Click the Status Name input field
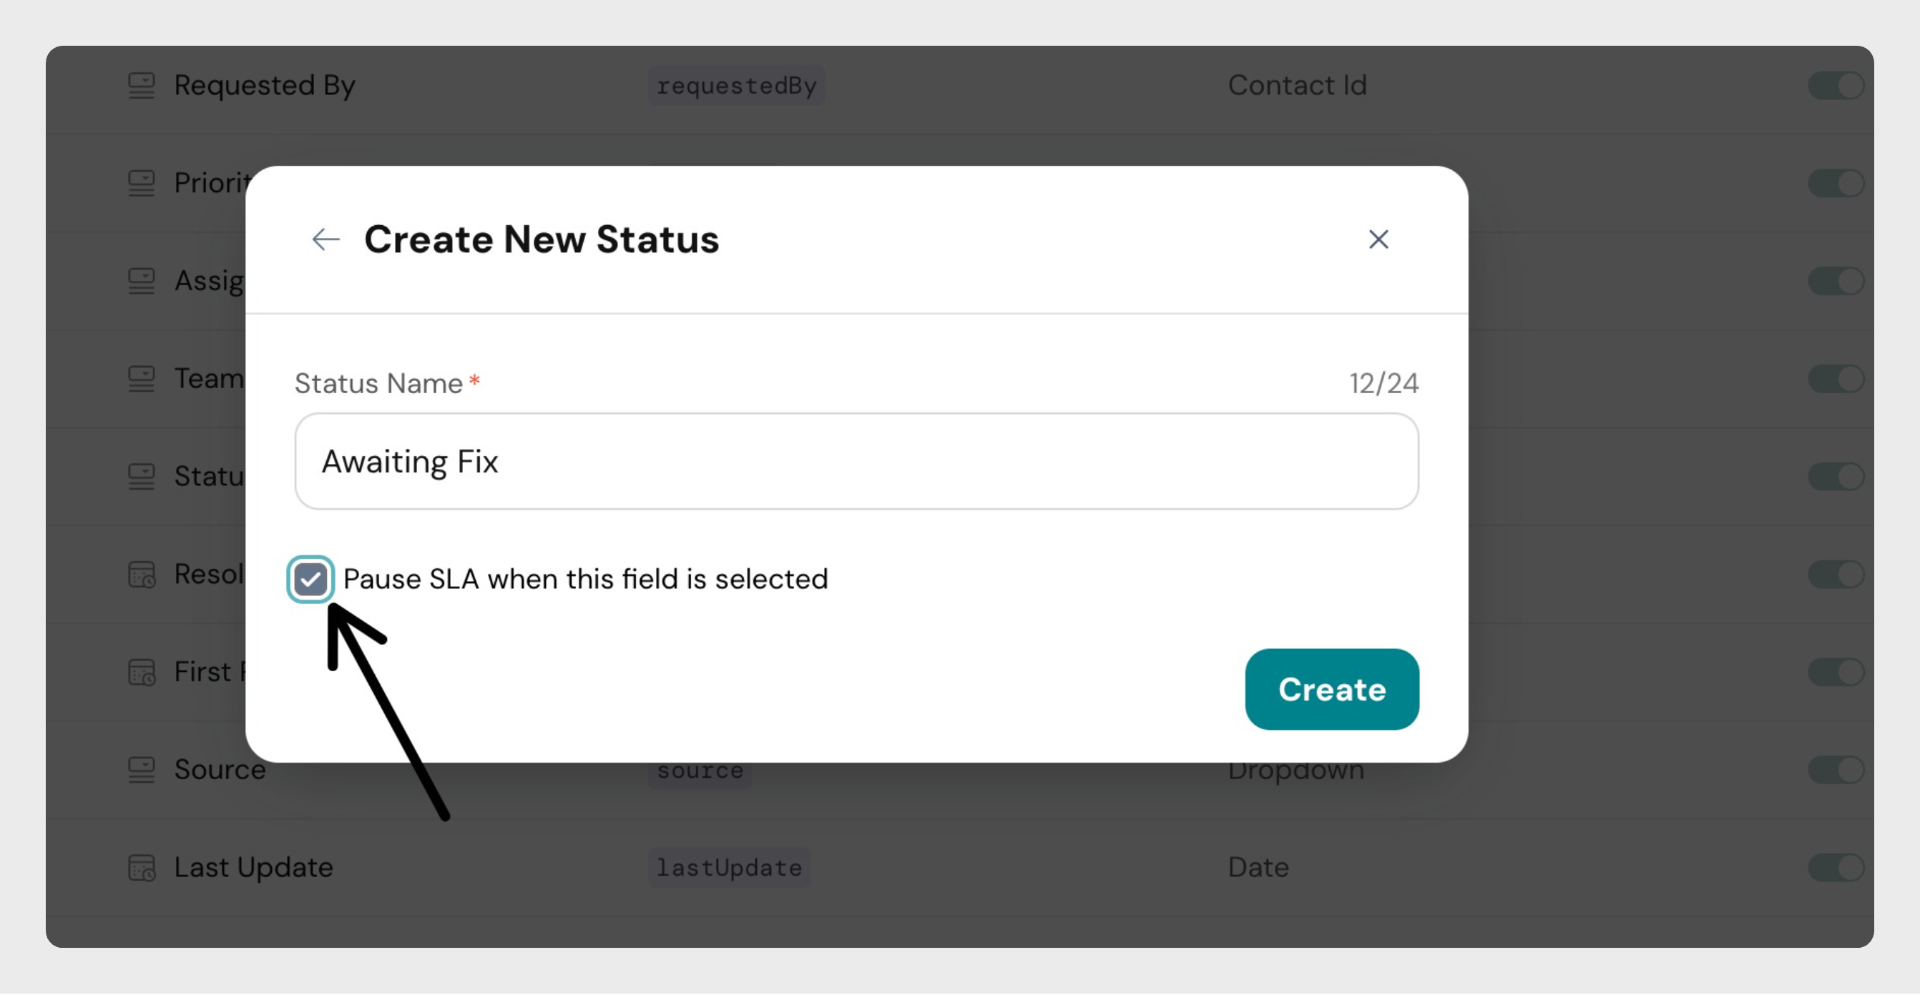The image size is (1920, 995). pos(856,462)
